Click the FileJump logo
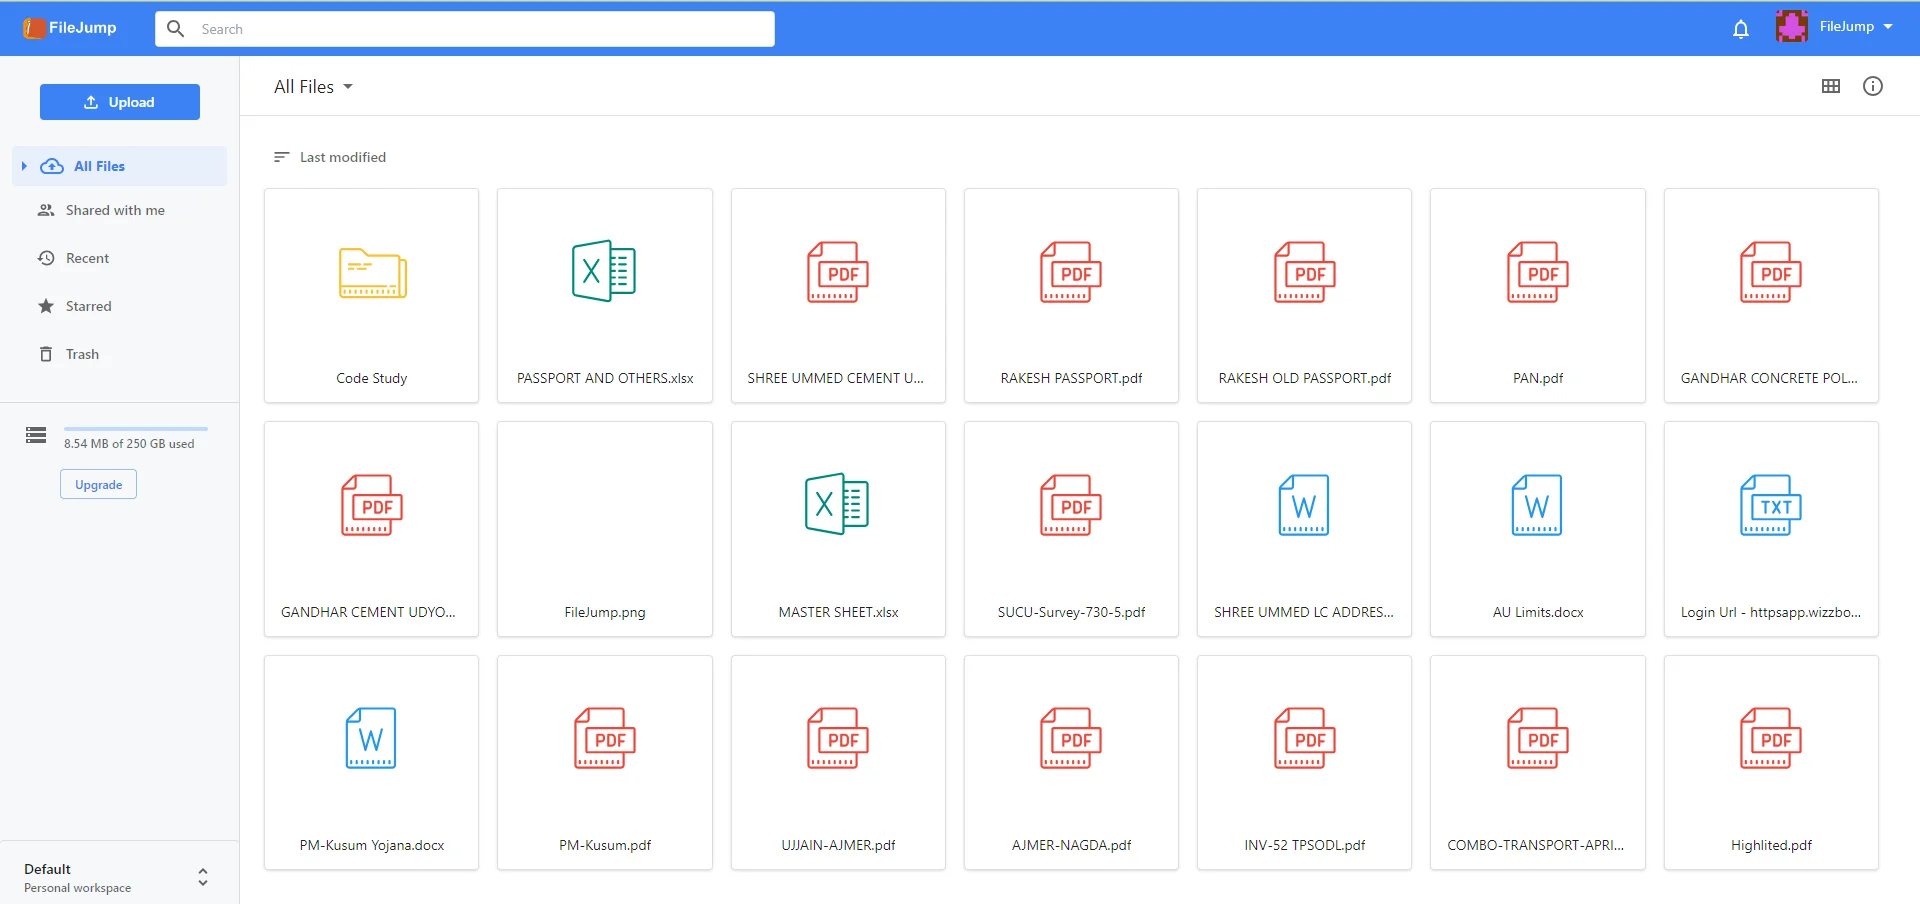This screenshot has height=904, width=1920. [x=68, y=27]
